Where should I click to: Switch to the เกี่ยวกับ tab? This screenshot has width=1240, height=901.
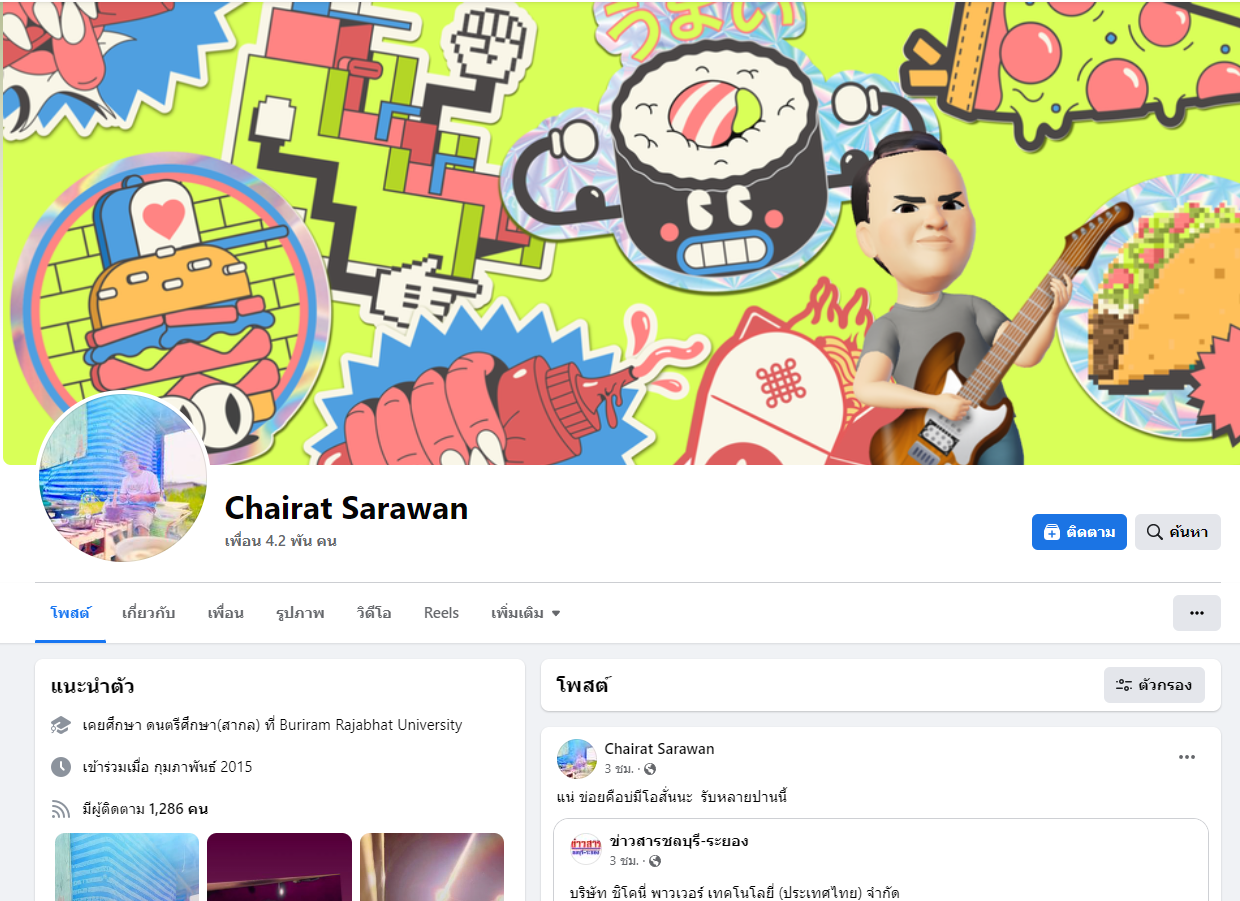coord(148,613)
